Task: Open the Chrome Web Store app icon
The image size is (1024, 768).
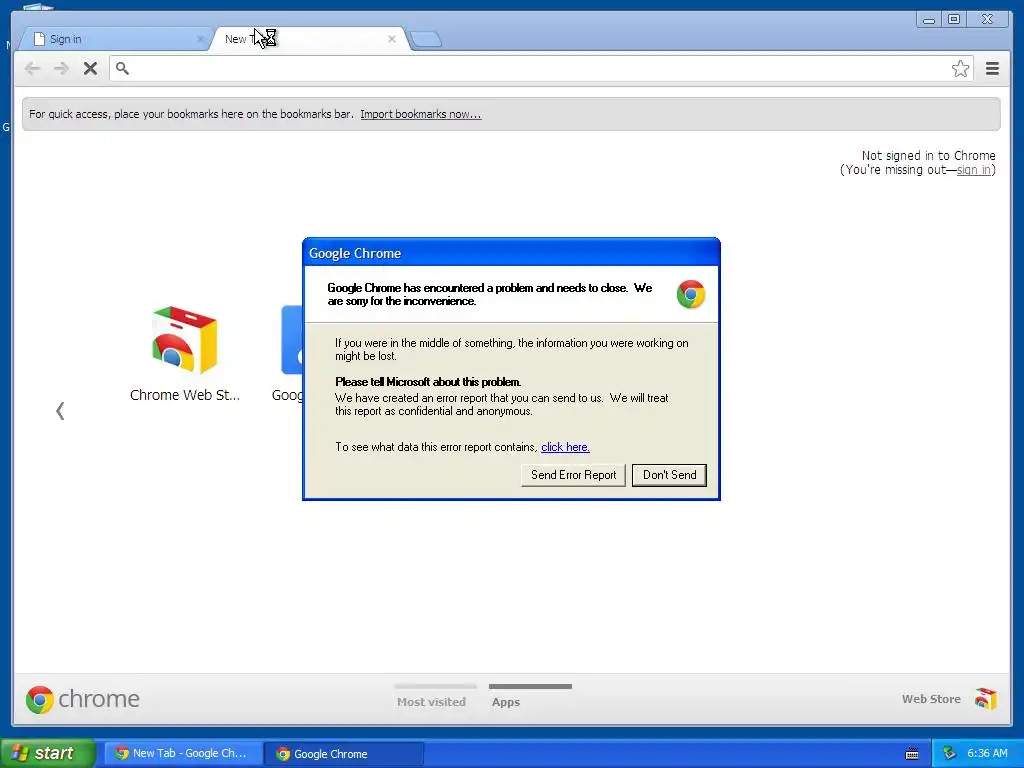Action: point(185,340)
